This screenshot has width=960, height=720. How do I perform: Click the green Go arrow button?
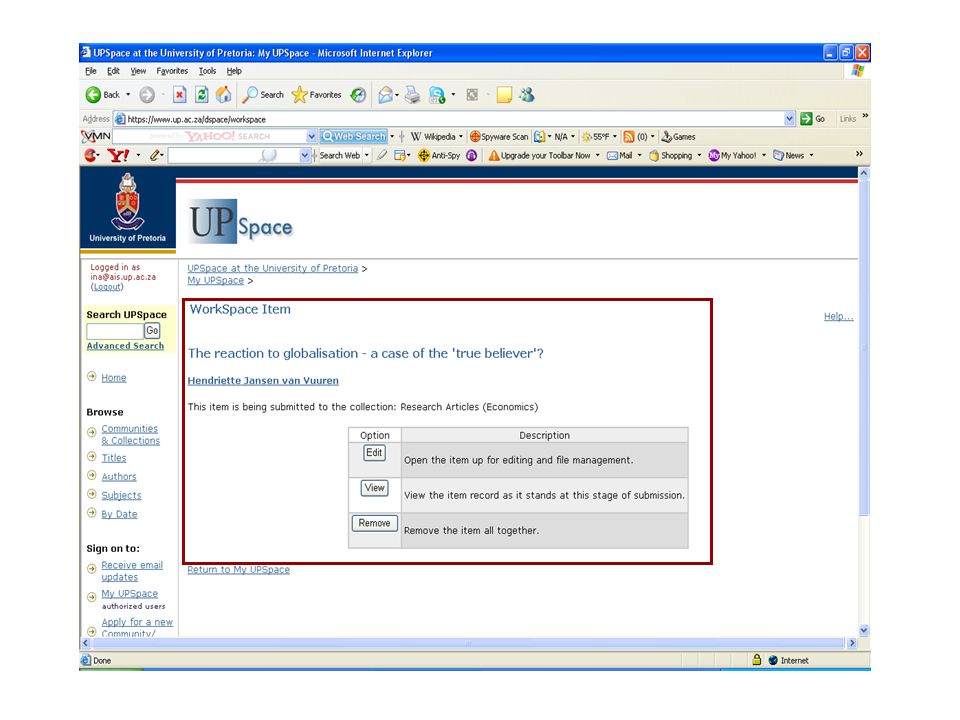tap(806, 119)
